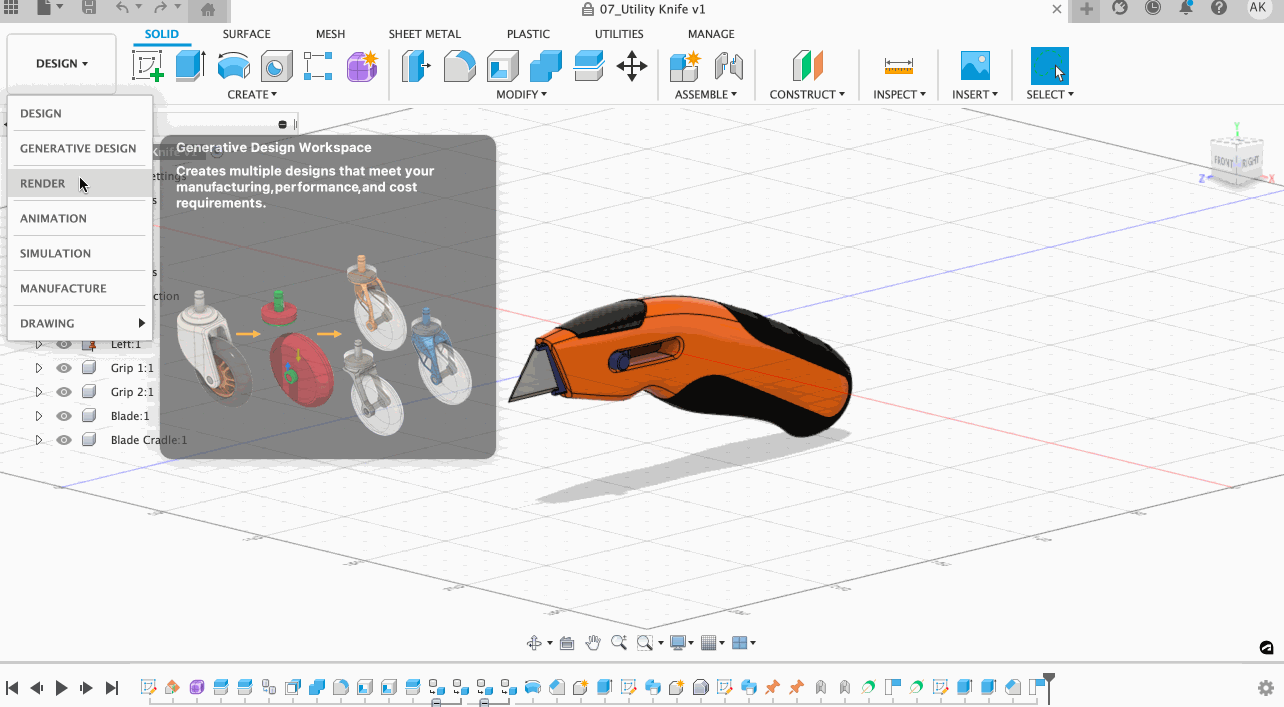Click the DESIGN workspace button

point(61,63)
